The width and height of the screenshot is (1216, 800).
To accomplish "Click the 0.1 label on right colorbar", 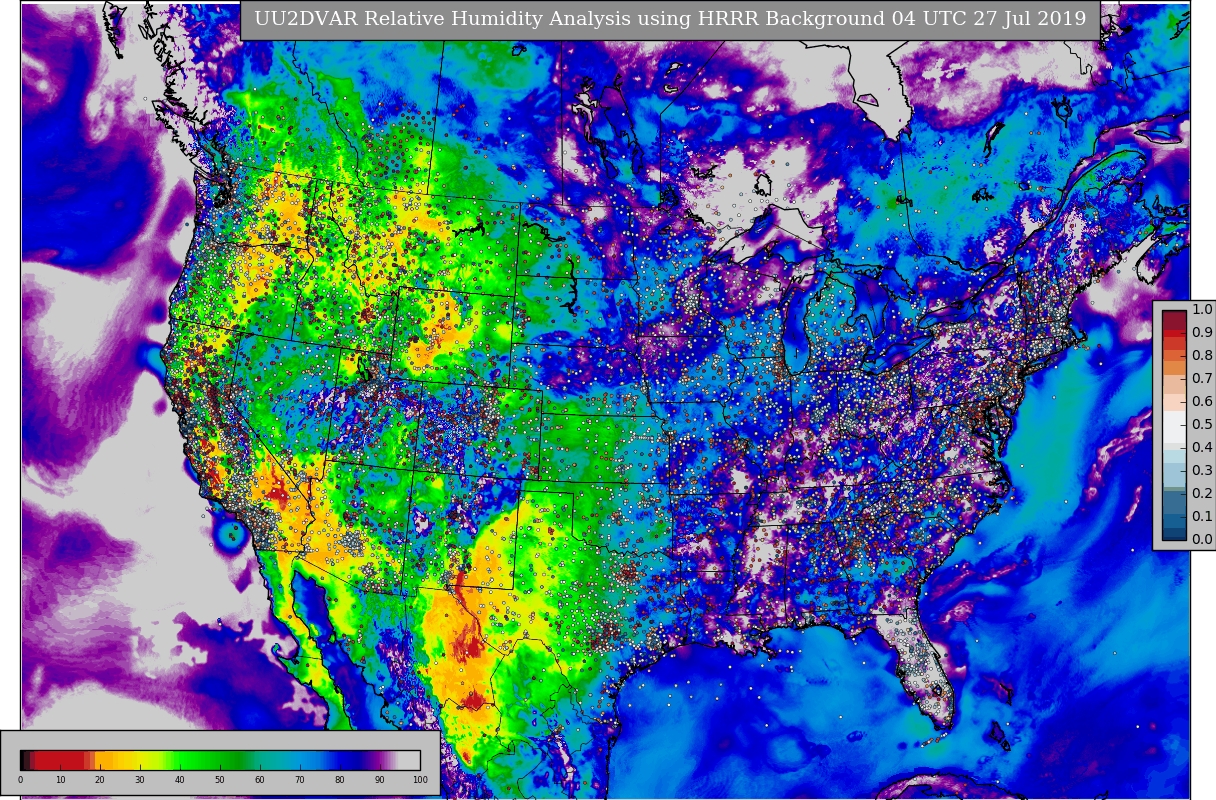I will [1202, 517].
